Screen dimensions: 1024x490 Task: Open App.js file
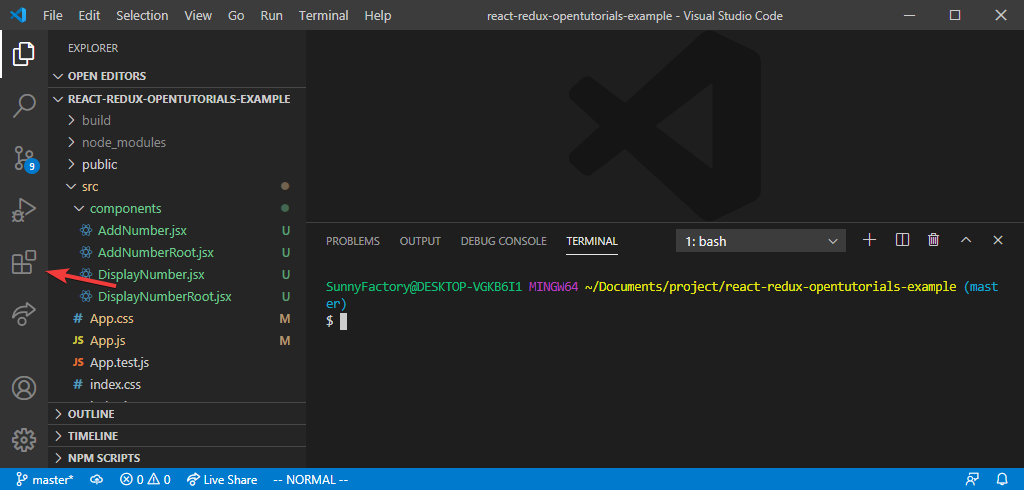click(177, 341)
